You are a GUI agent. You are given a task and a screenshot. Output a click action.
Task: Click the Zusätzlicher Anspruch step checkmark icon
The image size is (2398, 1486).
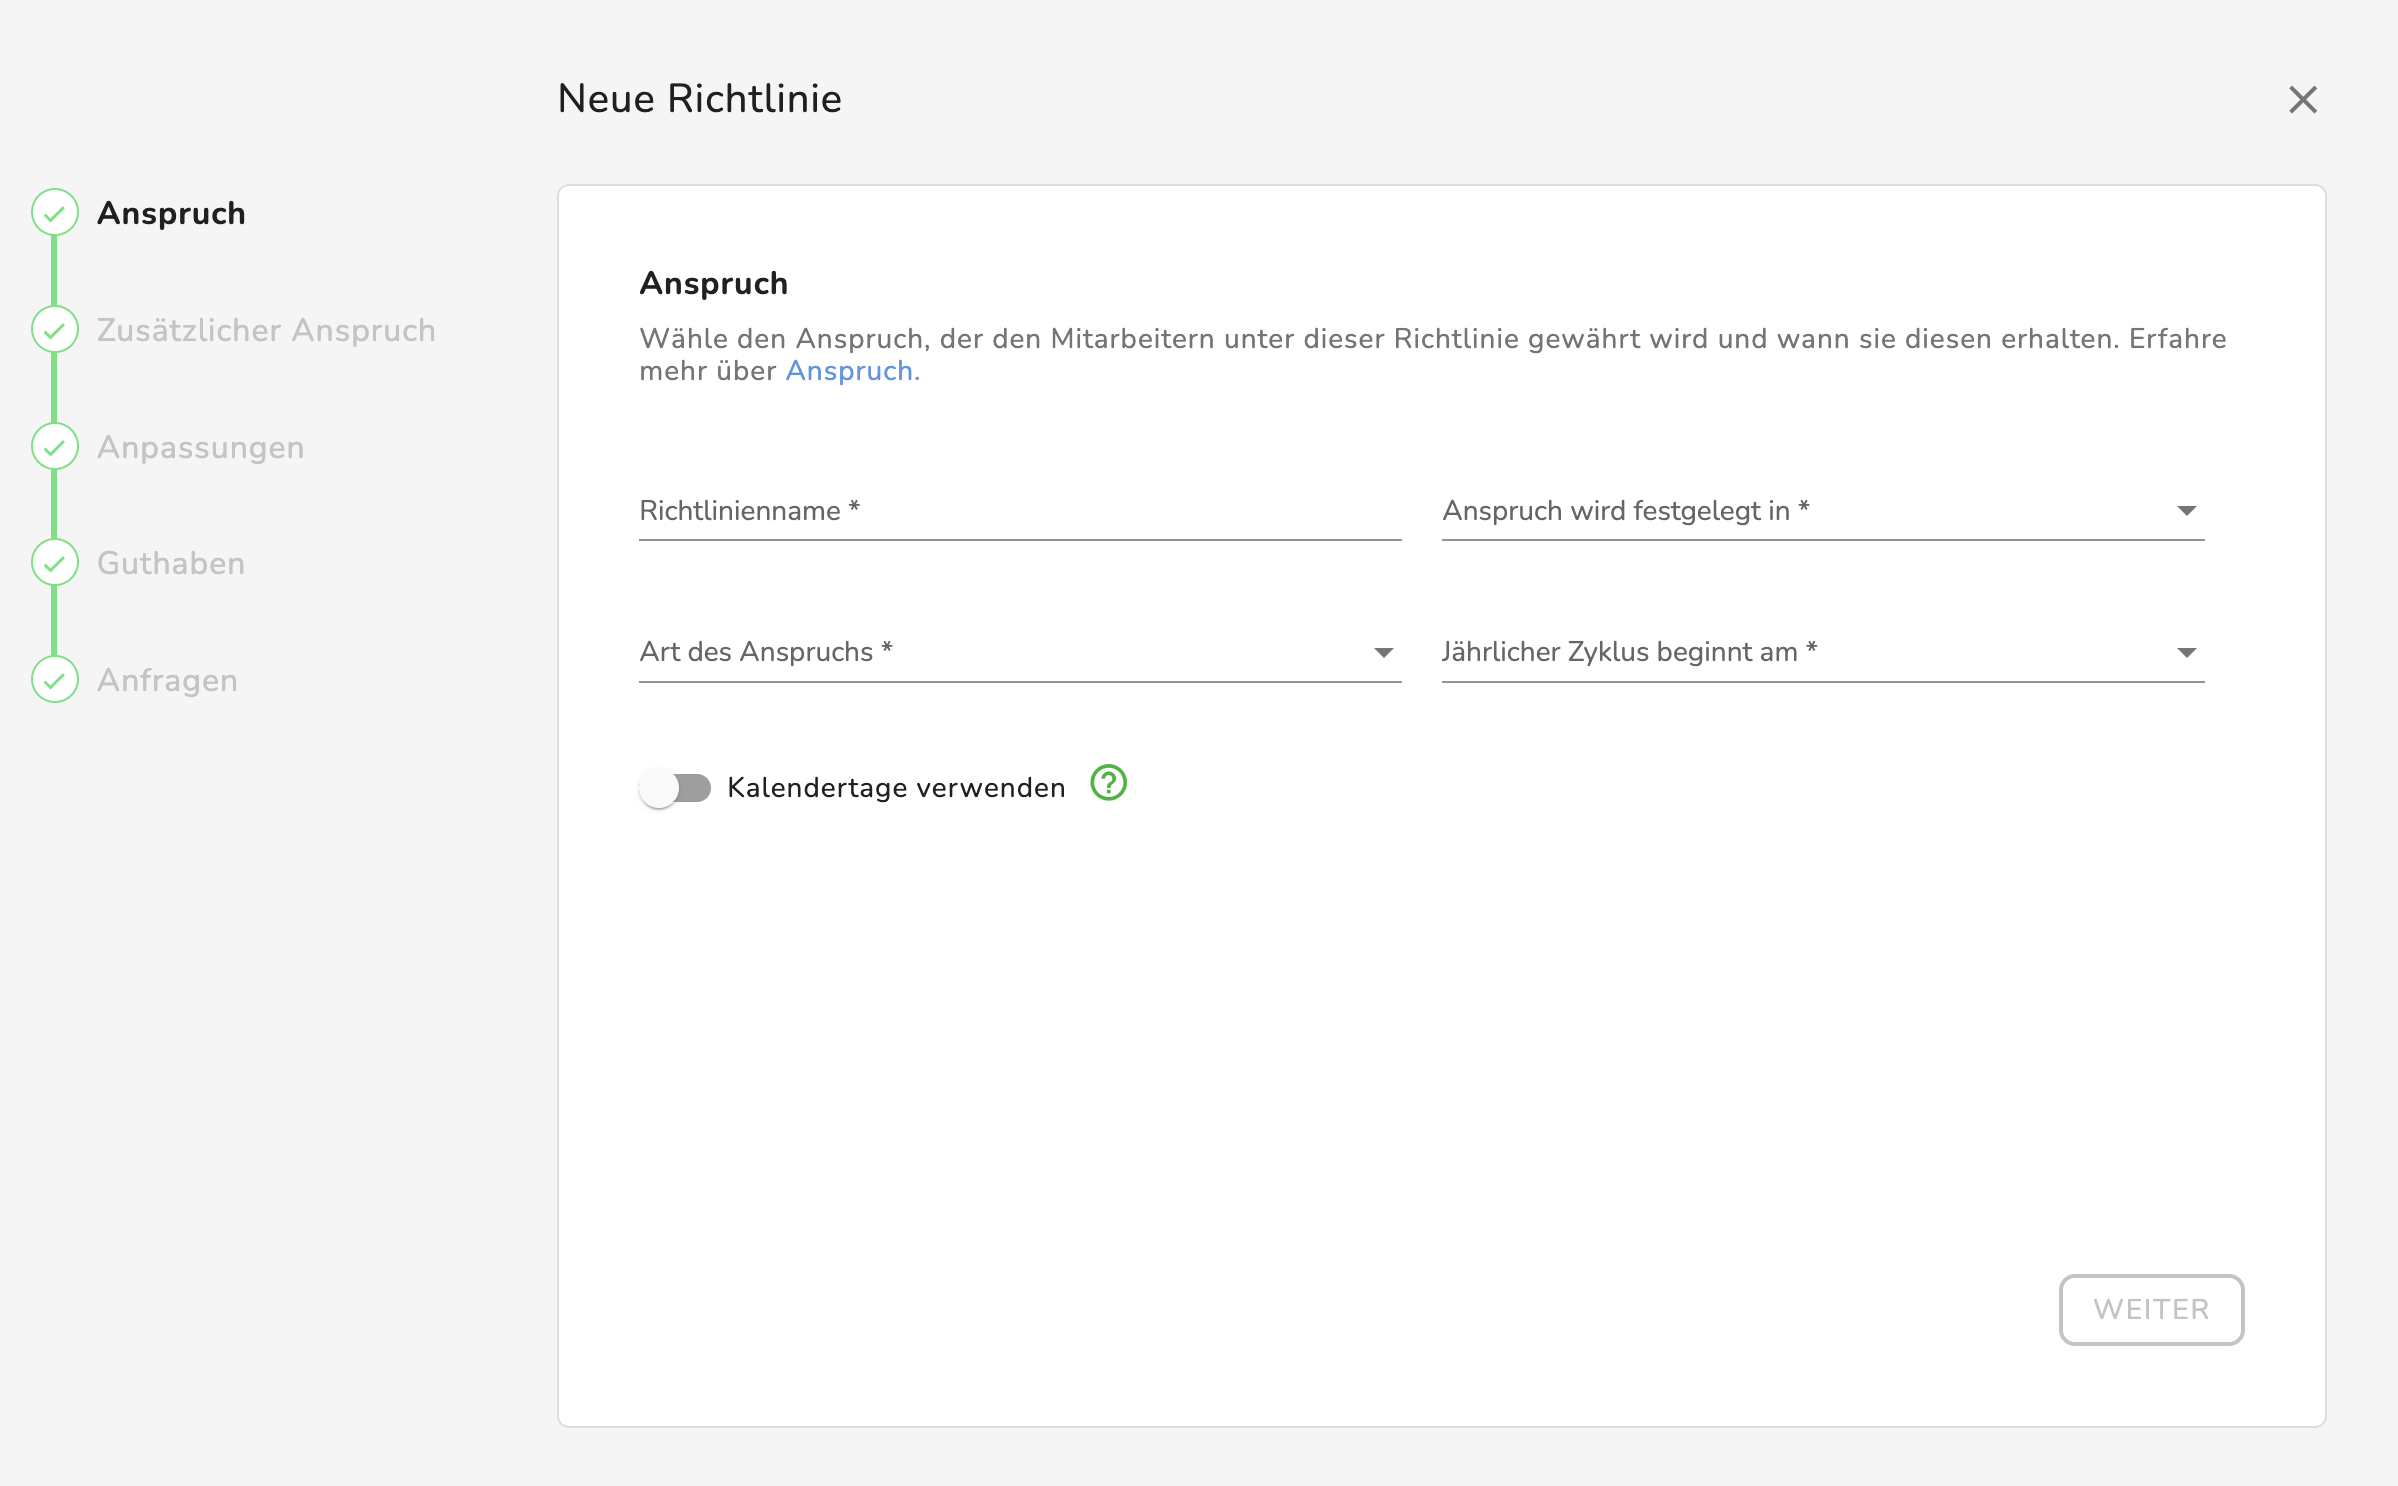(55, 330)
